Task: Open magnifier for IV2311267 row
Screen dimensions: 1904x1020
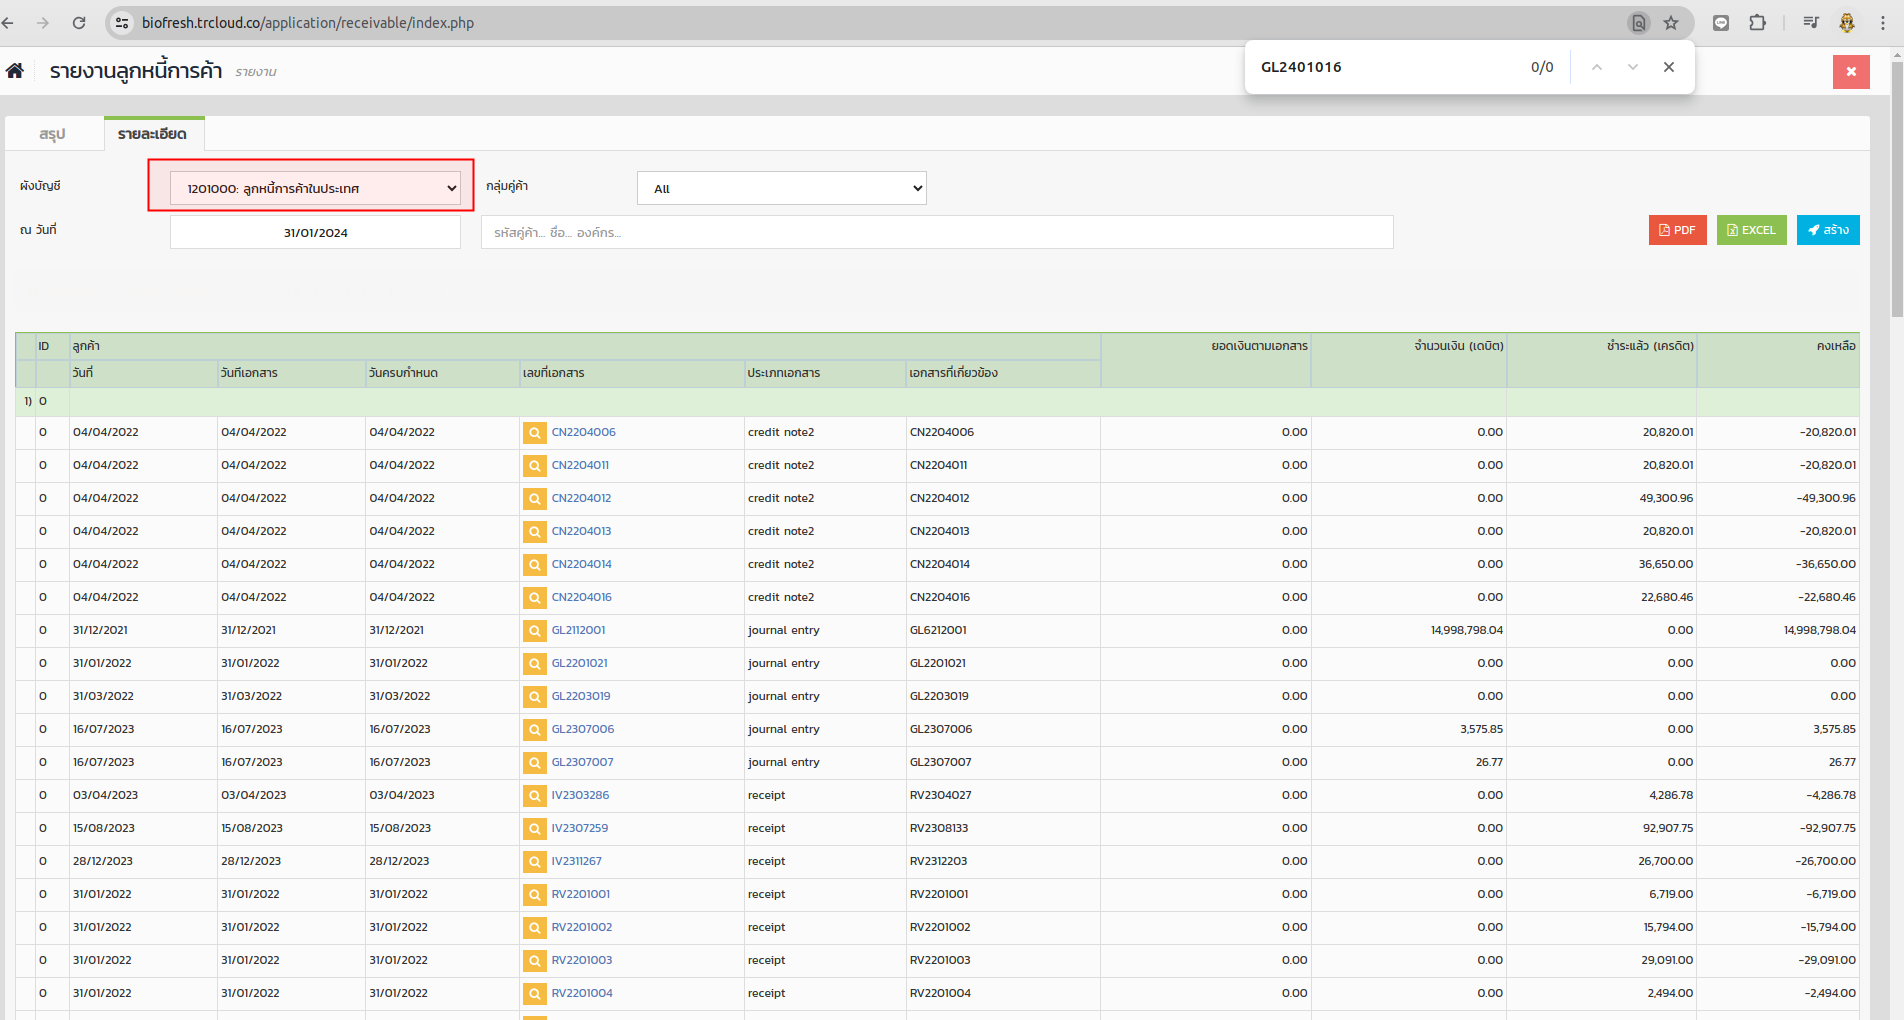Action: [x=535, y=862]
